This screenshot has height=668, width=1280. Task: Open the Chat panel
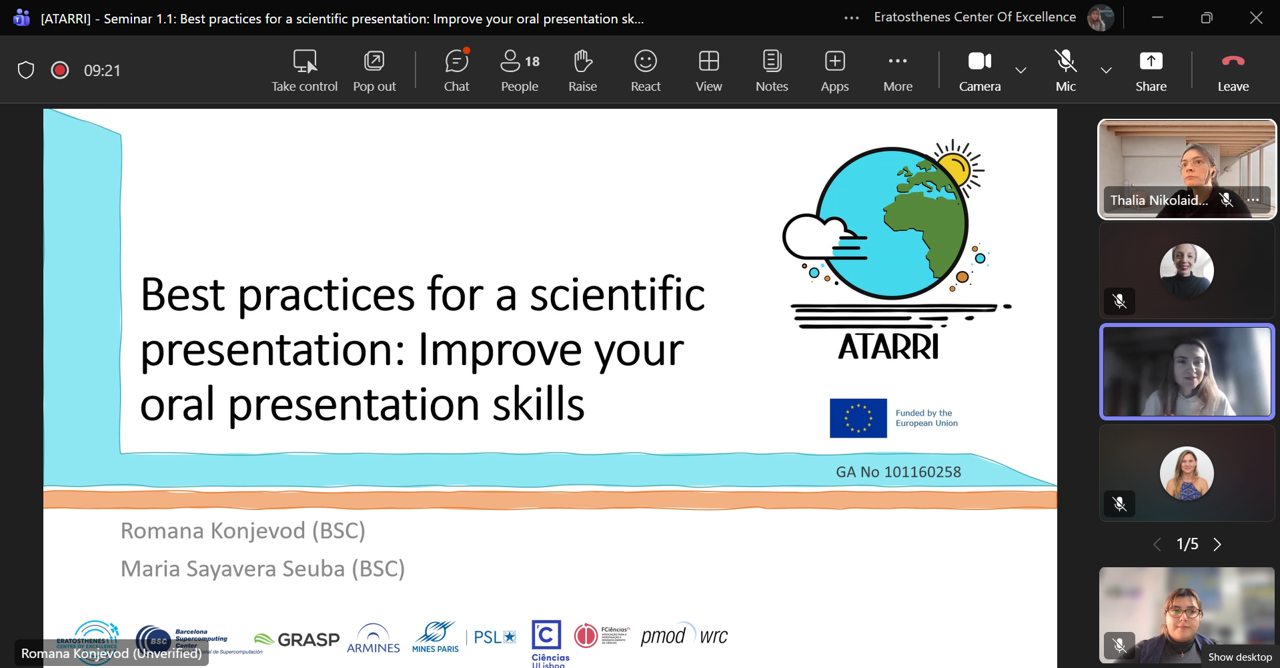(x=456, y=70)
